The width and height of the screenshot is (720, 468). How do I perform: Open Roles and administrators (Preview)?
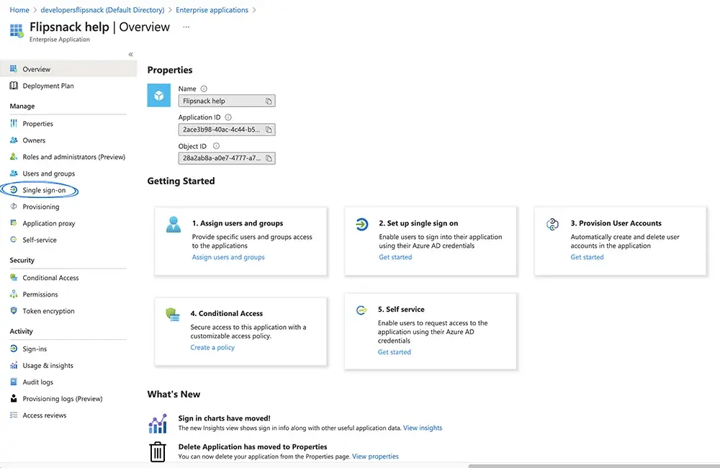pos(74,157)
